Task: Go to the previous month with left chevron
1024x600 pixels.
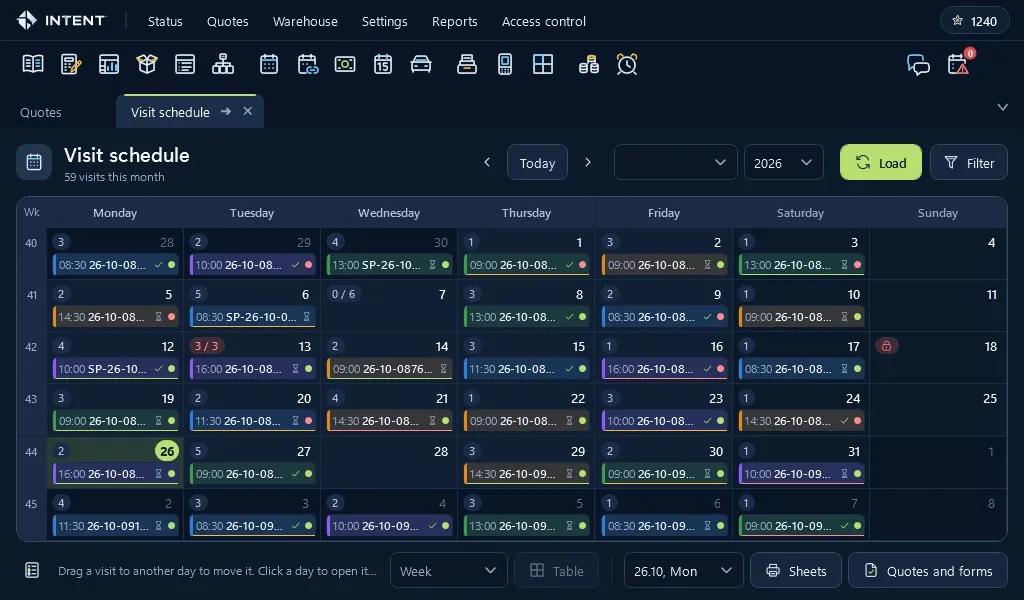Action: (487, 162)
